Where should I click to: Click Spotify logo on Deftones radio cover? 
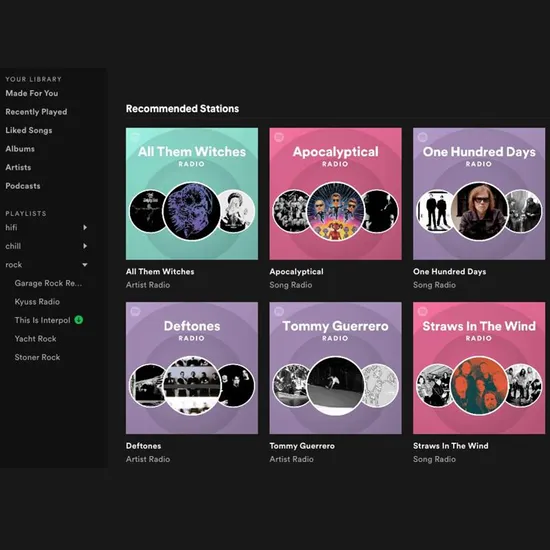click(135, 311)
